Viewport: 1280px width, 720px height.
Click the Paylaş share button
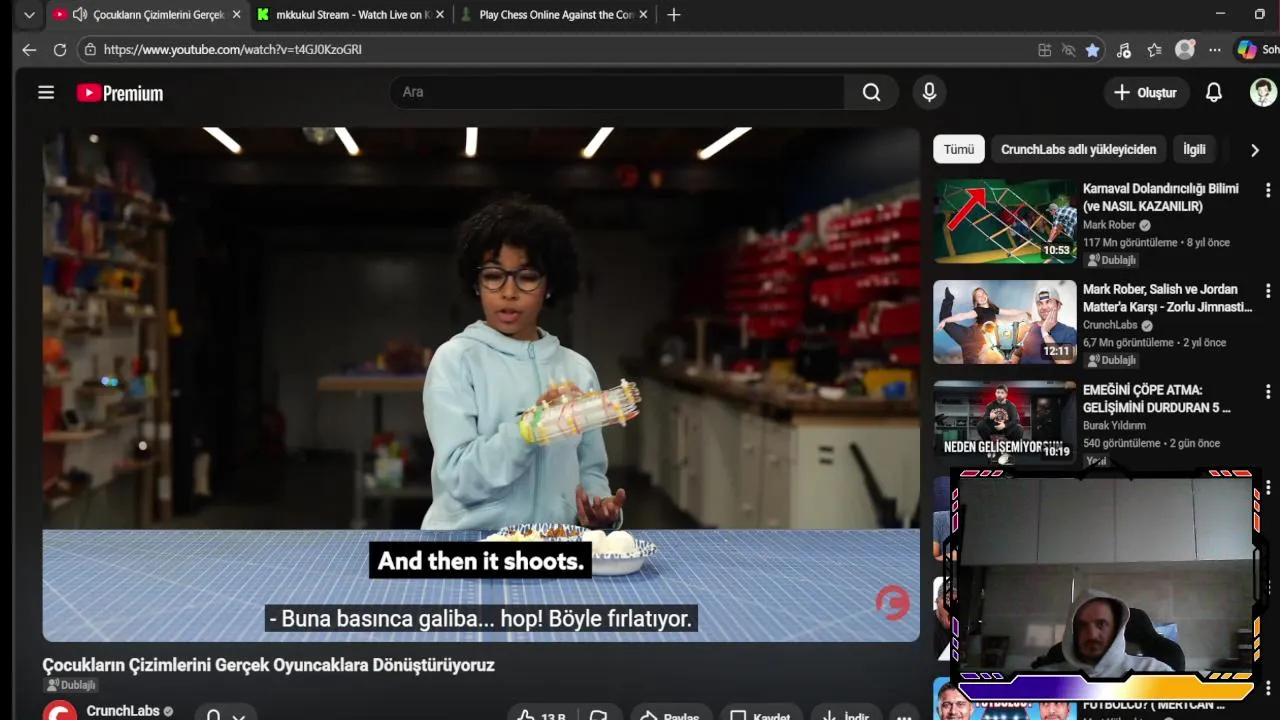click(671, 715)
